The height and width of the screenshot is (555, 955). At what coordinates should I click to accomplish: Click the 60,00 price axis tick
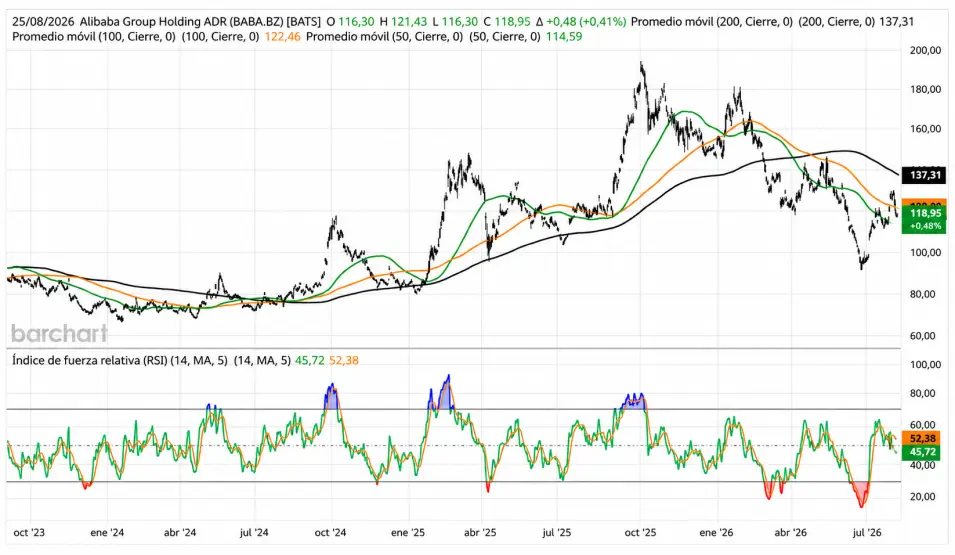[x=925, y=336]
